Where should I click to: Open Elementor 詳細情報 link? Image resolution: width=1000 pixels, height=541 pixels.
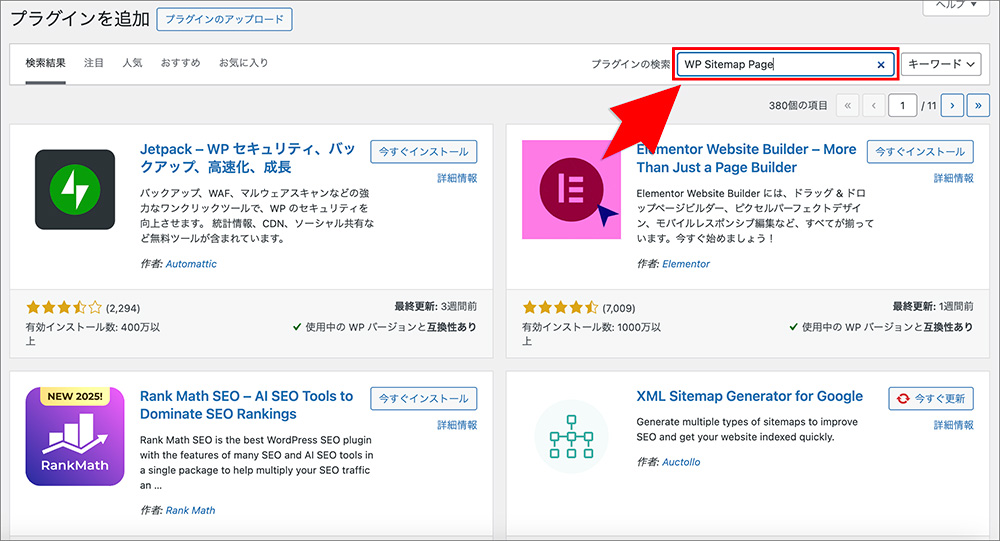[x=953, y=178]
